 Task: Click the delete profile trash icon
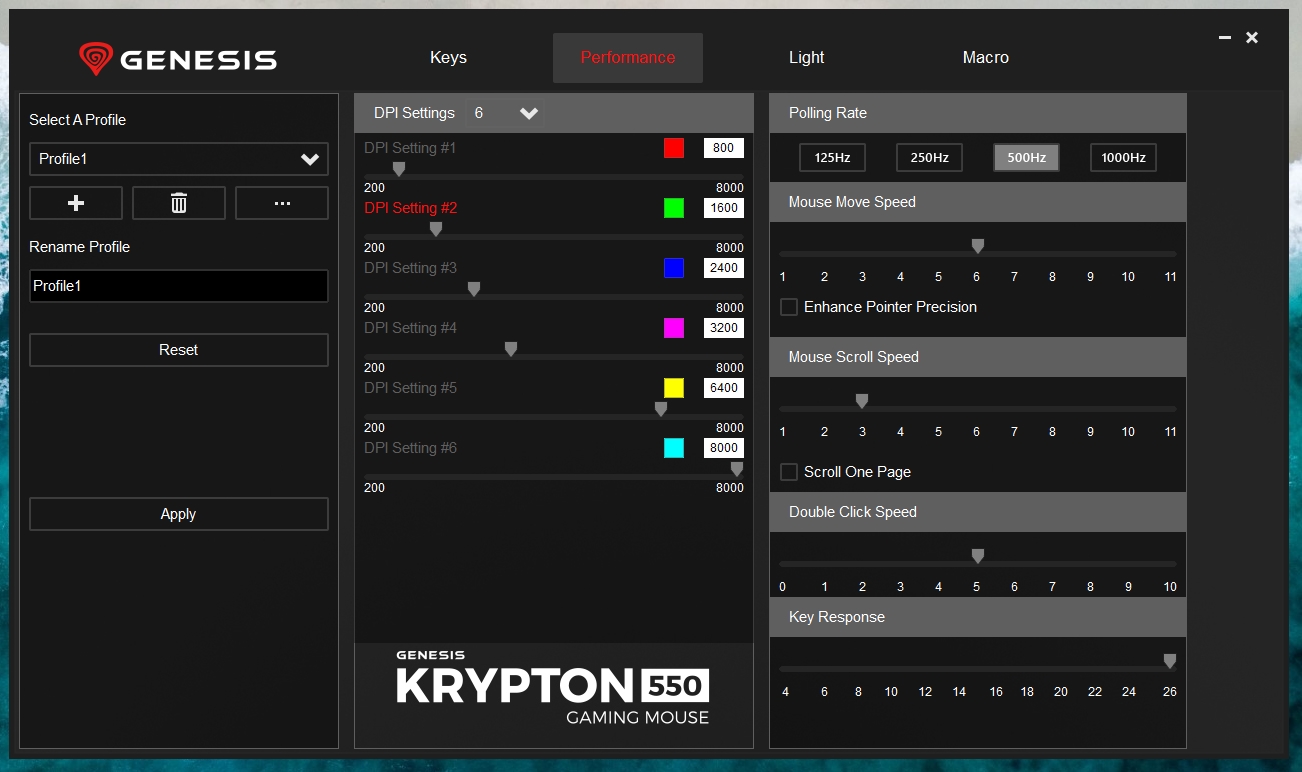[179, 203]
